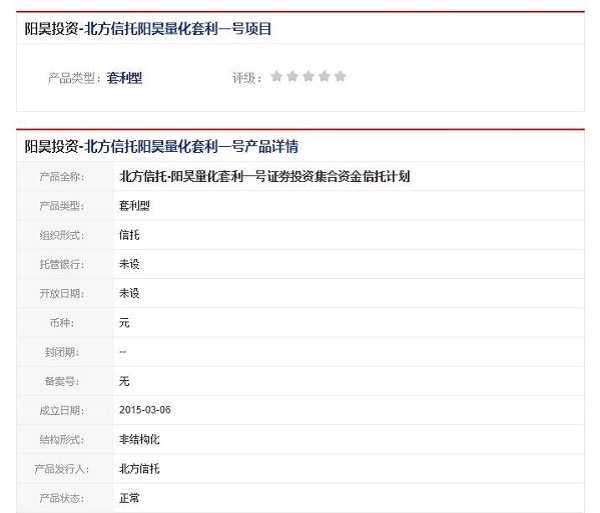Click the 未设 value for 开放日期
The height and width of the screenshot is (513, 600).
(x=129, y=293)
